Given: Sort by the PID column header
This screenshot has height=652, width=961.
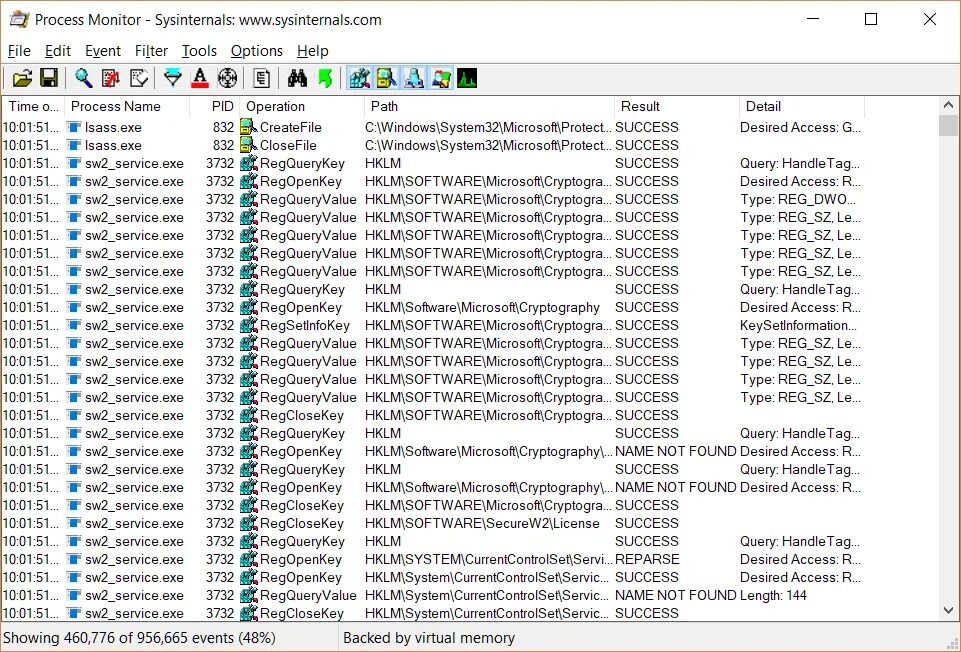Looking at the screenshot, I should pyautogui.click(x=215, y=106).
